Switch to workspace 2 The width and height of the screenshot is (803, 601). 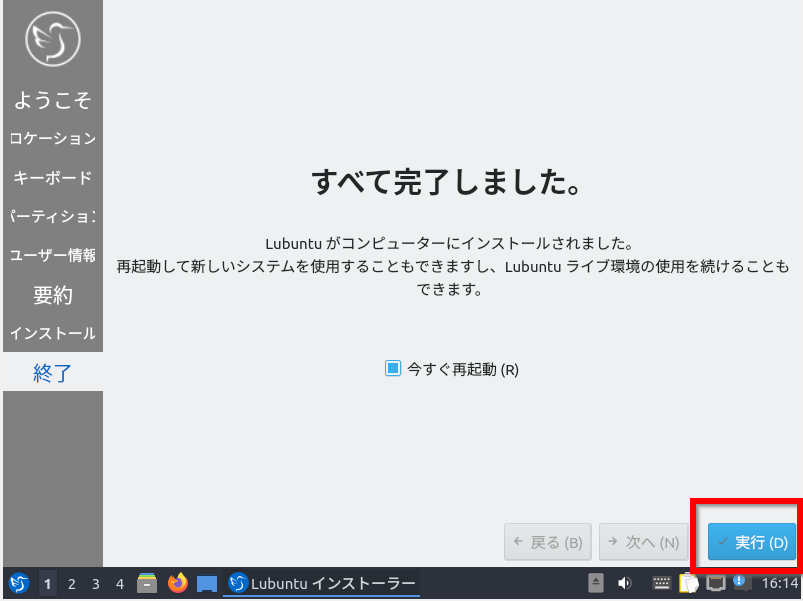click(x=72, y=584)
